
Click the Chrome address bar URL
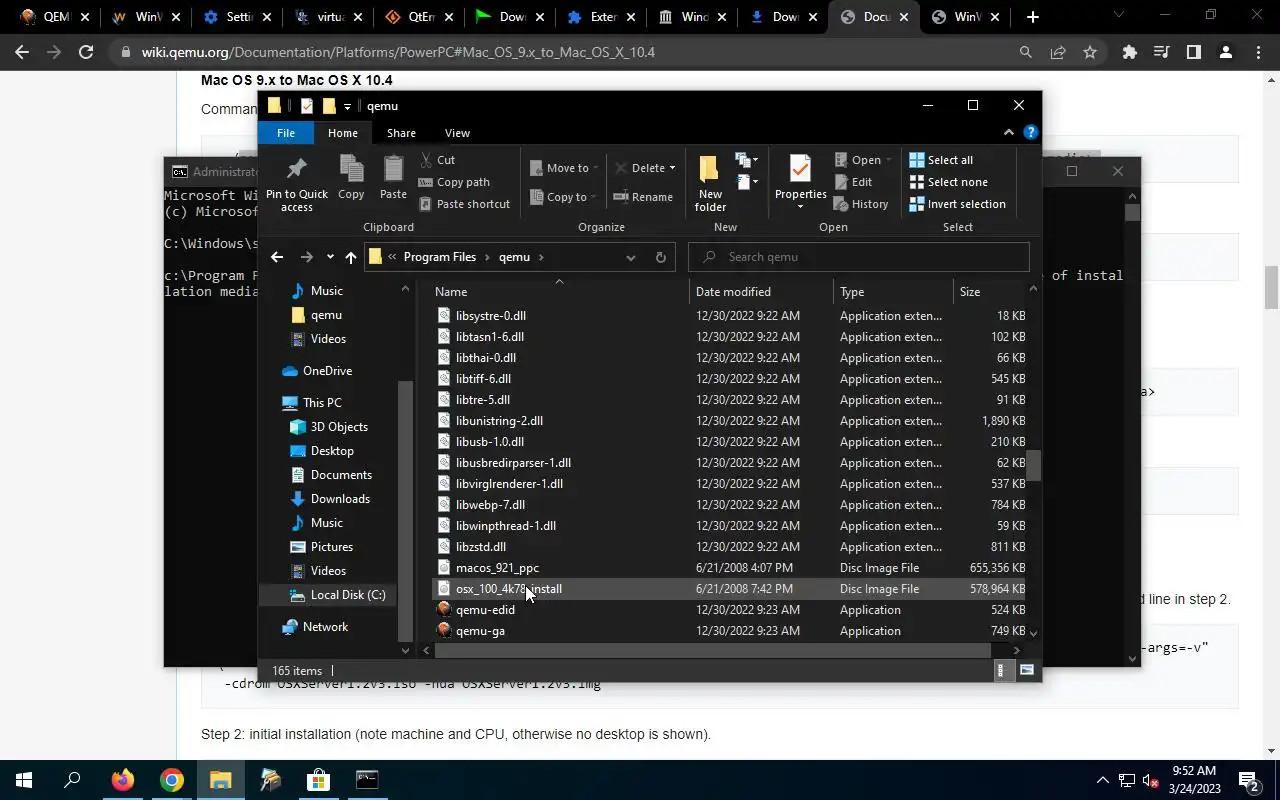[398, 52]
